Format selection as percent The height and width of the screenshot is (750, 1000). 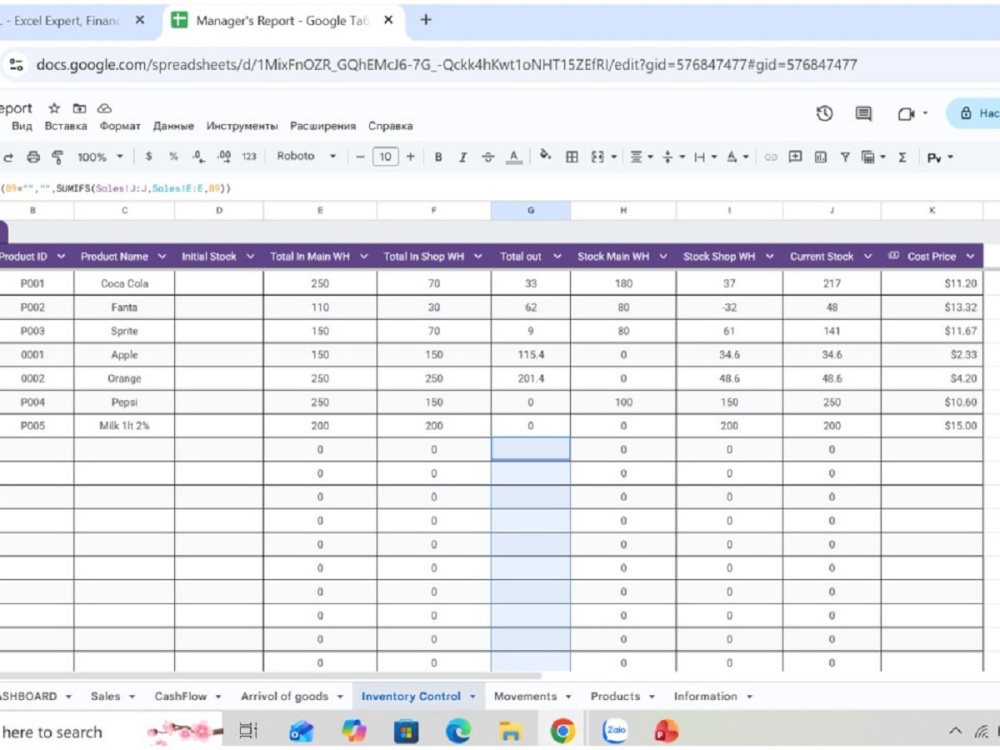(x=173, y=156)
